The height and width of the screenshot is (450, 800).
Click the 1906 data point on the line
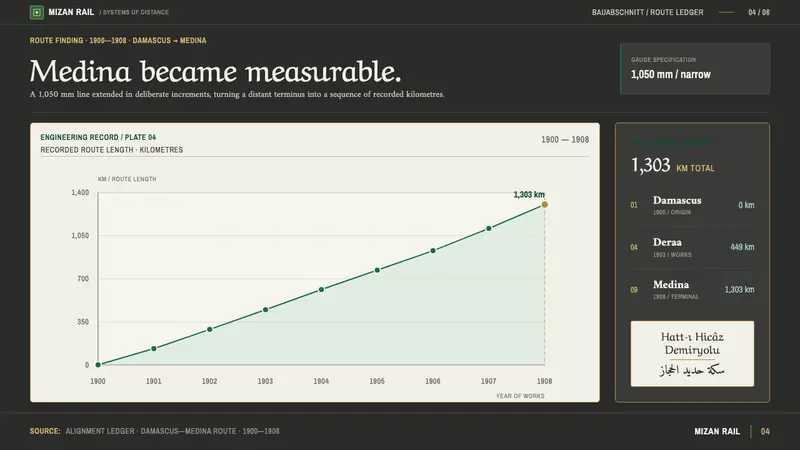(433, 251)
